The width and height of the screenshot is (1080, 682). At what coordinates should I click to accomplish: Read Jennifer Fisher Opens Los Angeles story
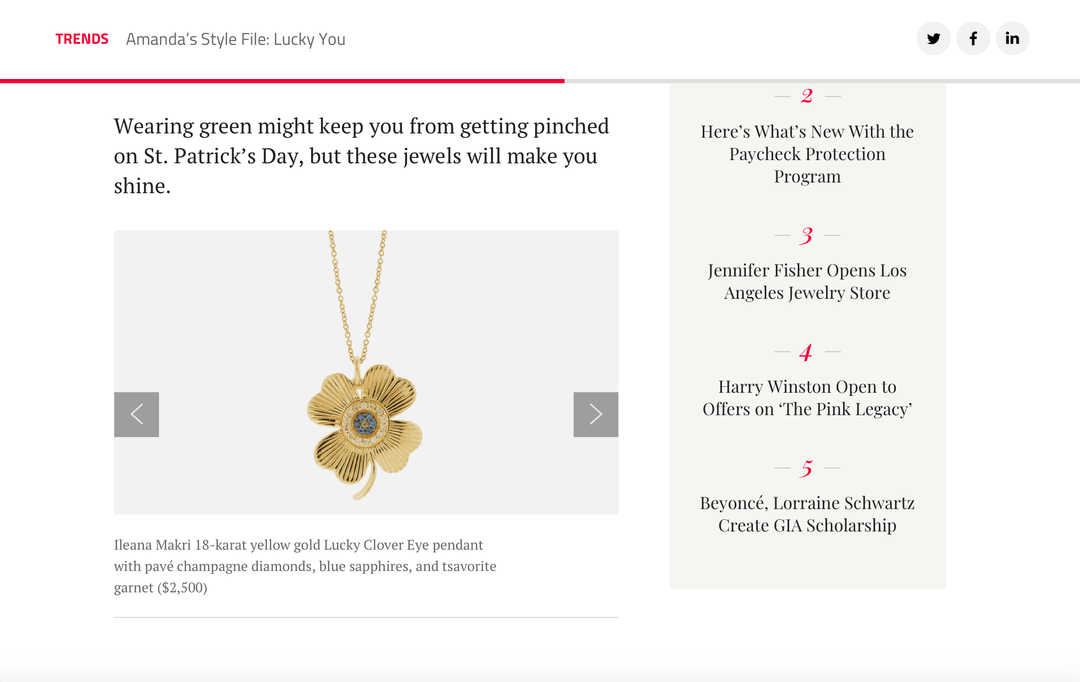click(x=807, y=281)
